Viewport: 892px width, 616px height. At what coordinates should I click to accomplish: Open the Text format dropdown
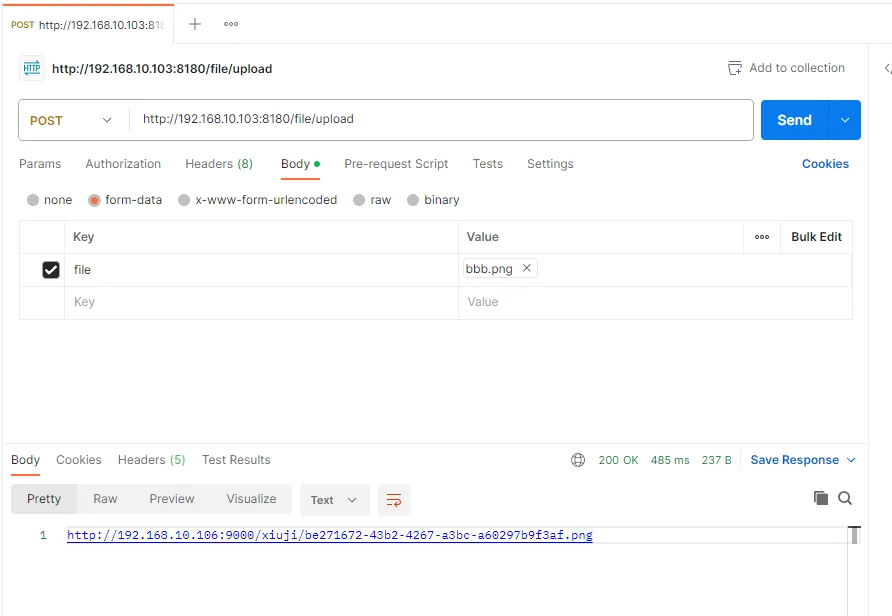(x=334, y=500)
